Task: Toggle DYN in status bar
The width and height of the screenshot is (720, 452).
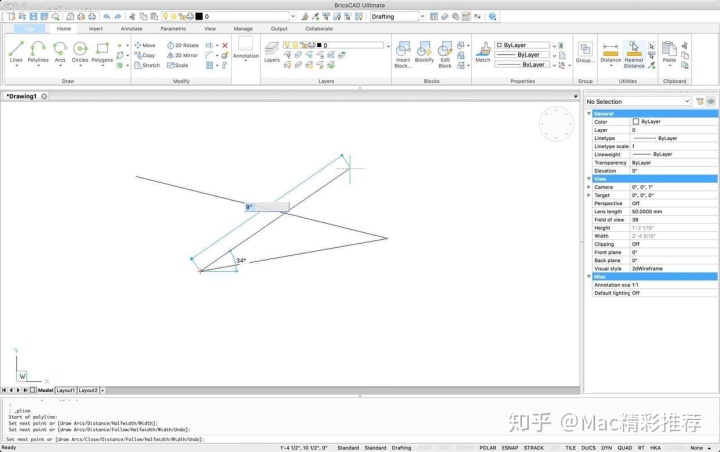Action: coord(607,448)
